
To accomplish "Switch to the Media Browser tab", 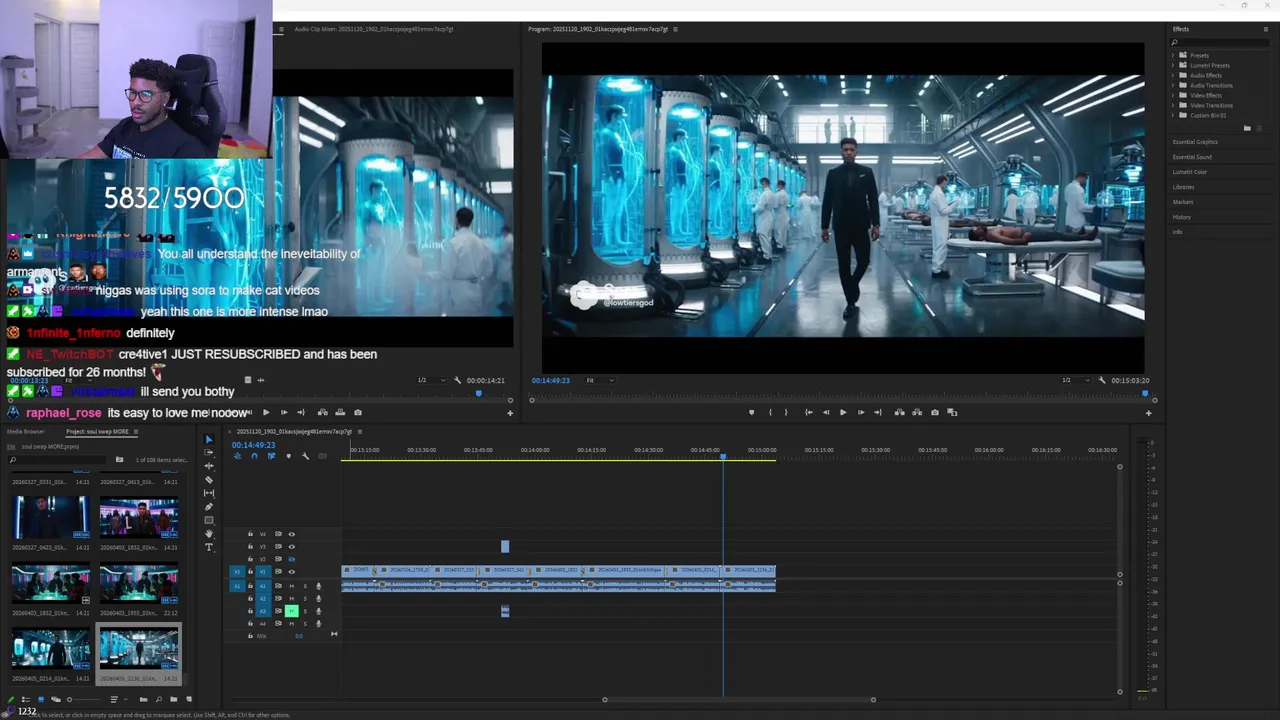I will pyautogui.click(x=26, y=432).
